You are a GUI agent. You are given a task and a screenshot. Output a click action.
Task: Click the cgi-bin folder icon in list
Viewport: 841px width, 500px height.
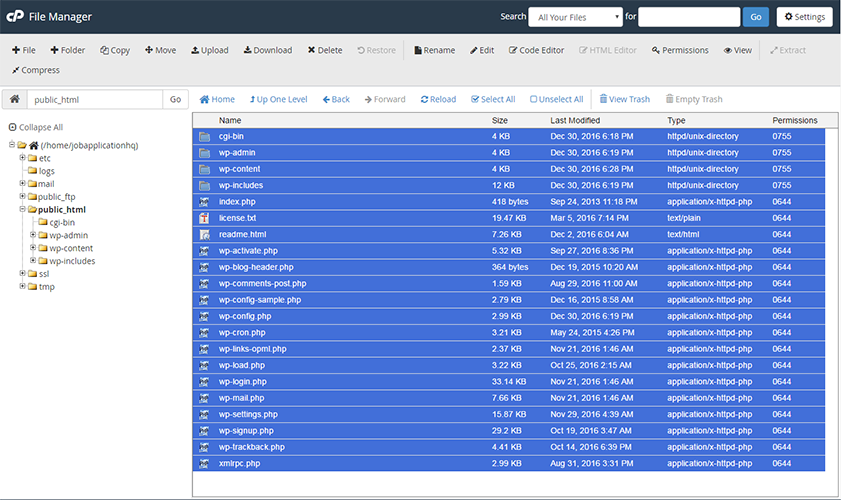point(204,136)
